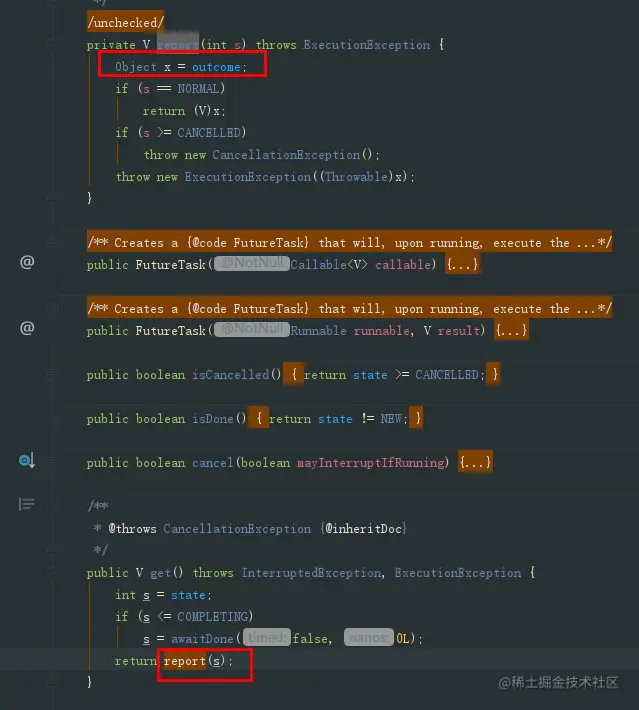Click the 'nanos:' parameter hint
The width and height of the screenshot is (639, 710).
coord(369,638)
